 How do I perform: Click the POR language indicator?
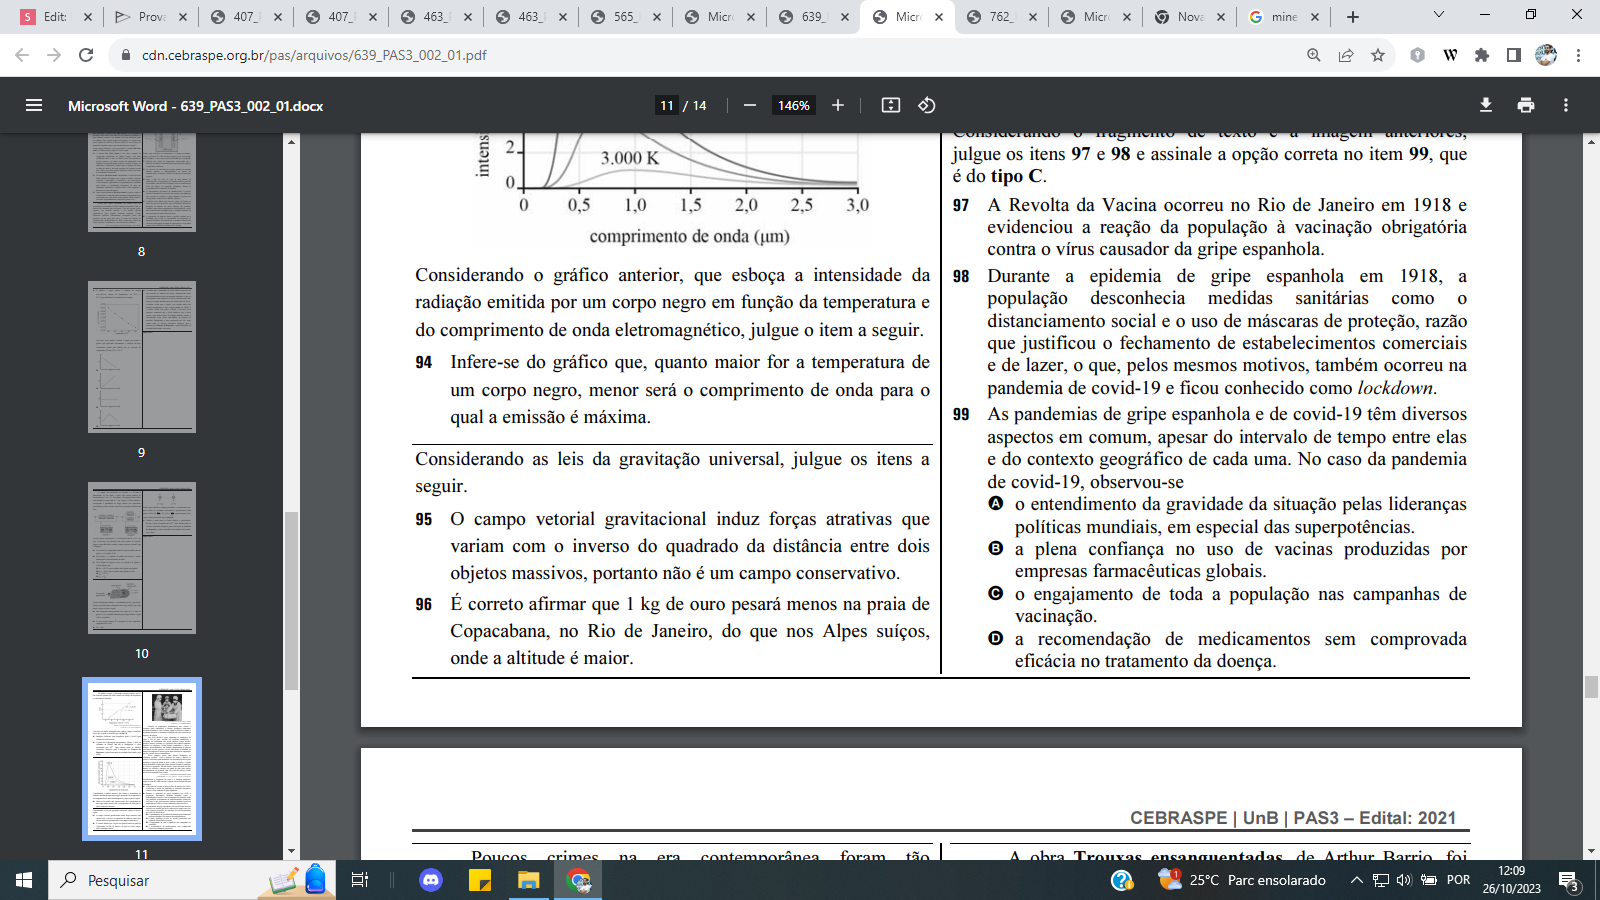click(1459, 880)
